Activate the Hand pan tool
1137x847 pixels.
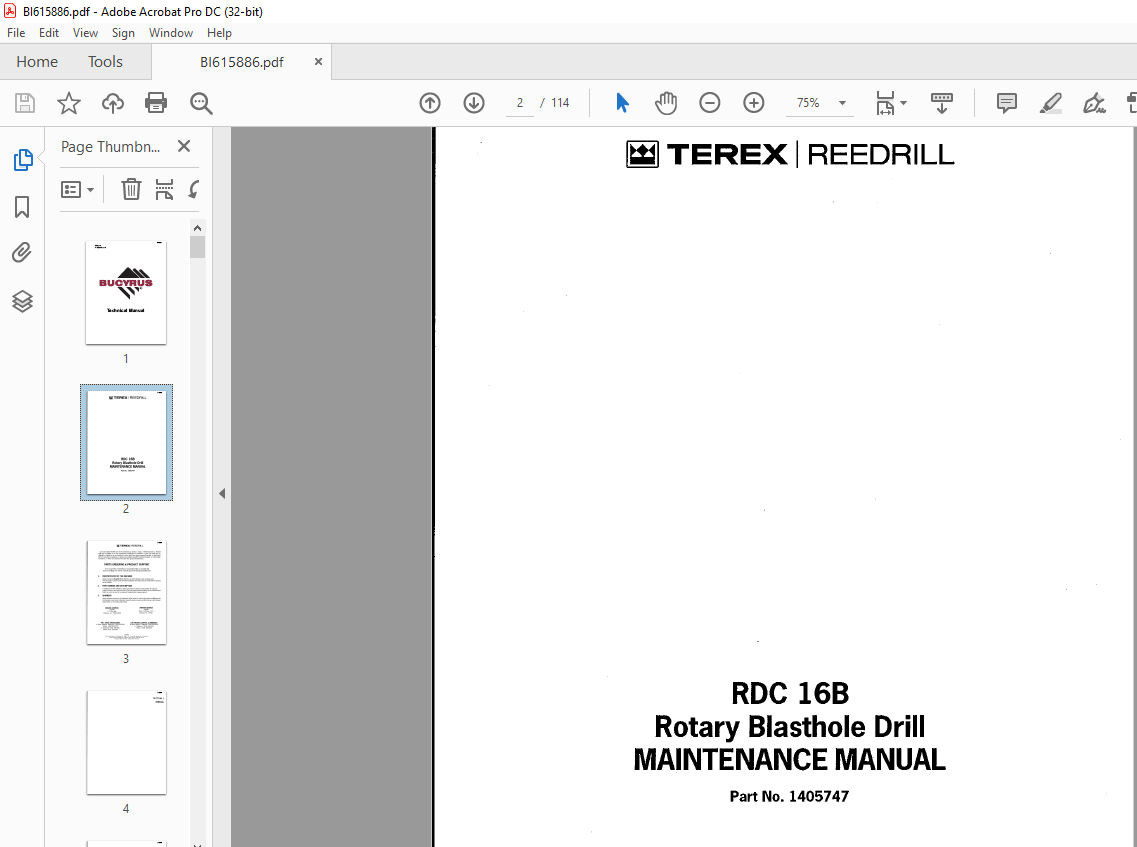[x=666, y=103]
